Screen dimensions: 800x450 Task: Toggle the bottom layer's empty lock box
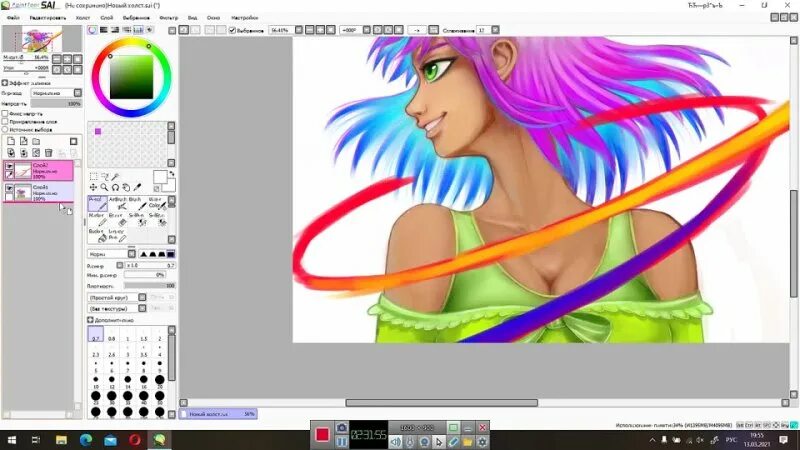[x=9, y=197]
